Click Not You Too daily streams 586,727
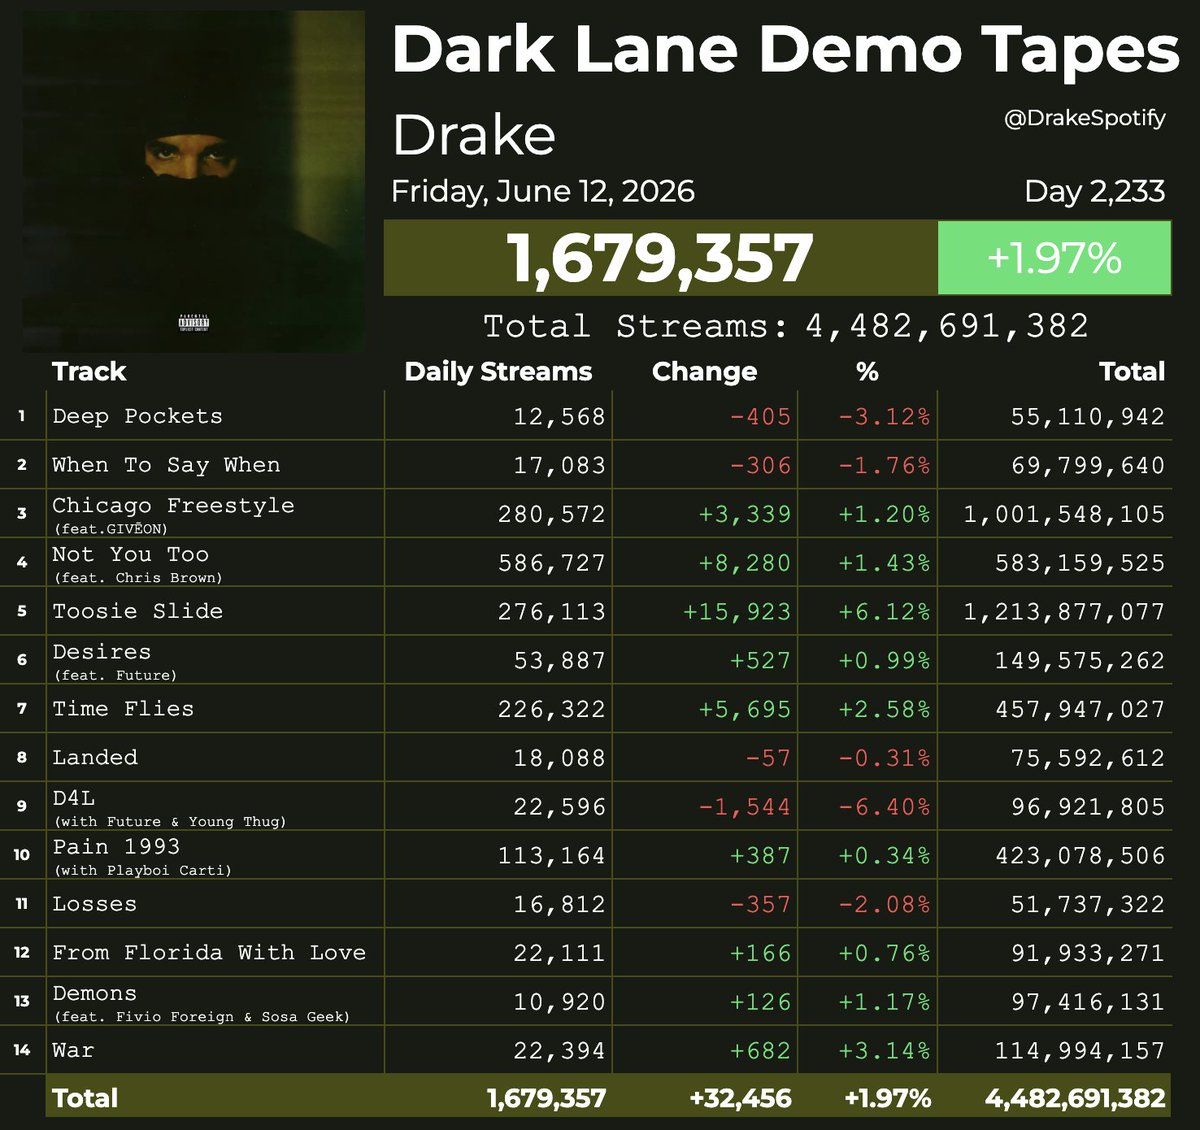The width and height of the screenshot is (1200, 1130). (x=552, y=563)
